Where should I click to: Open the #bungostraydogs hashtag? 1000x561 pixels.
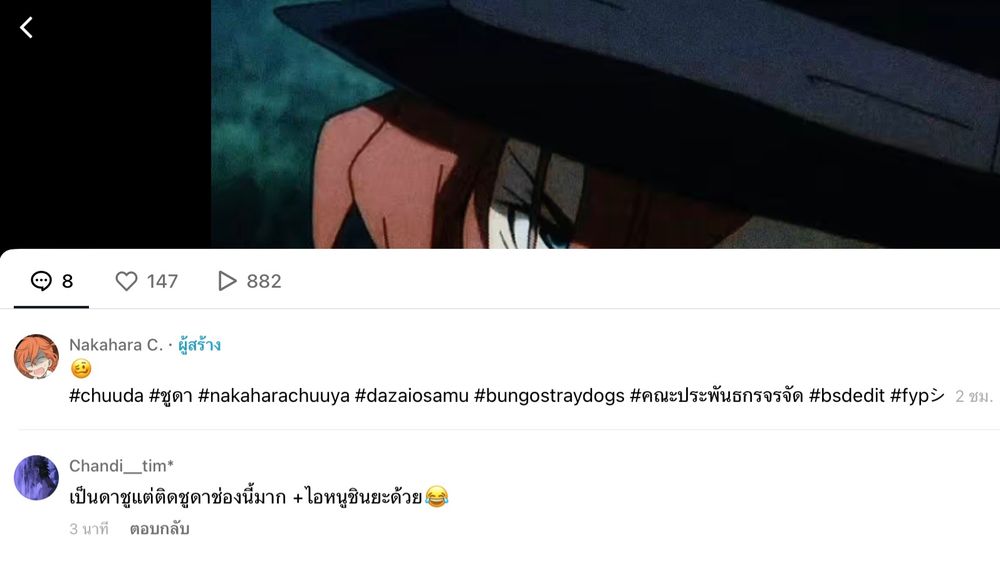[x=549, y=396]
